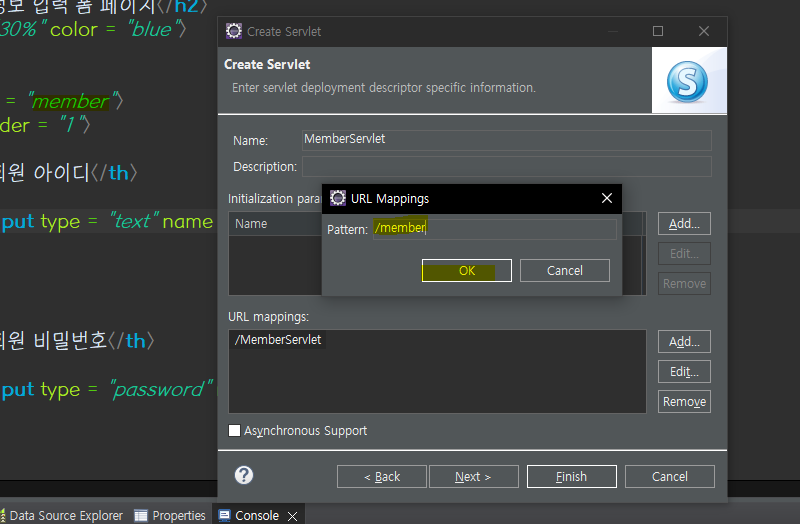
Task: Toggle the Asynchronous Support checkbox
Action: click(234, 430)
